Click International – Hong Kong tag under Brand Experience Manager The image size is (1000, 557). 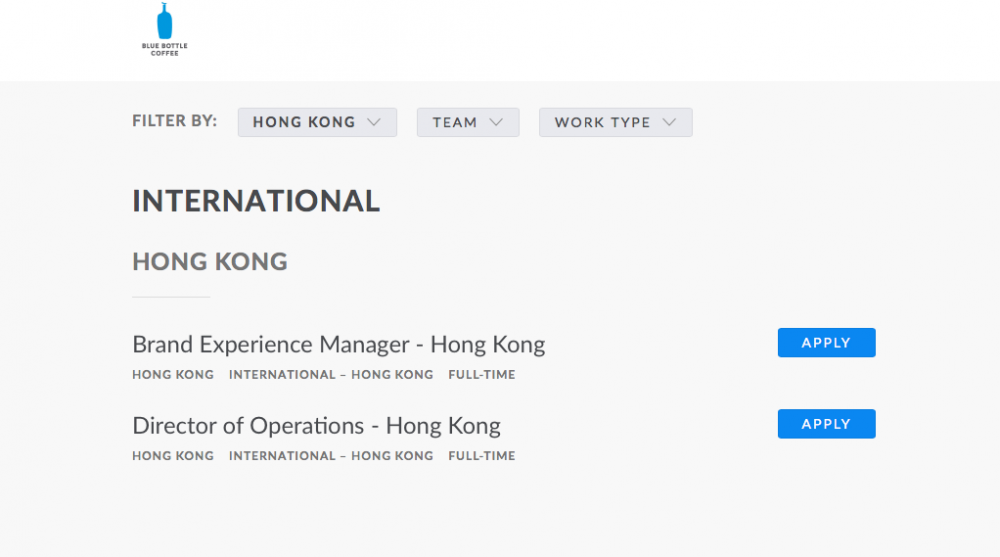[x=331, y=375]
